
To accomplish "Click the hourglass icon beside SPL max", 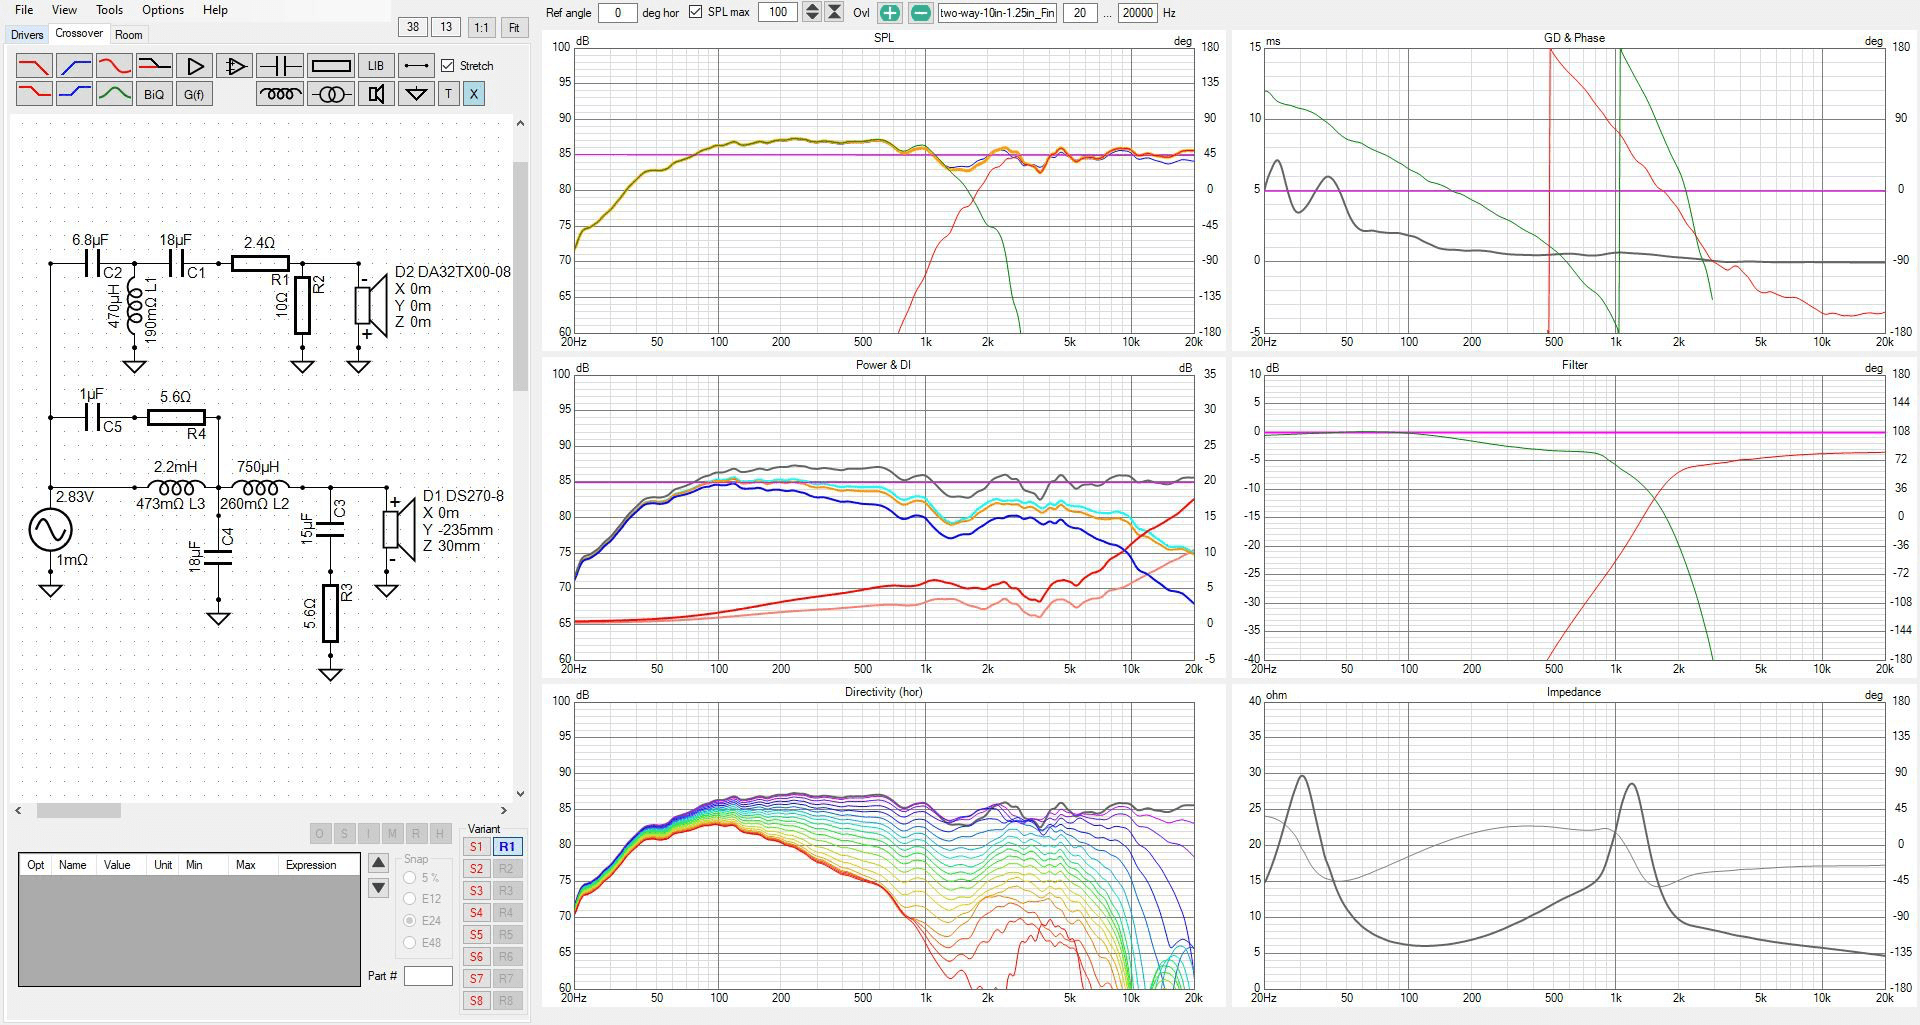I will [834, 13].
